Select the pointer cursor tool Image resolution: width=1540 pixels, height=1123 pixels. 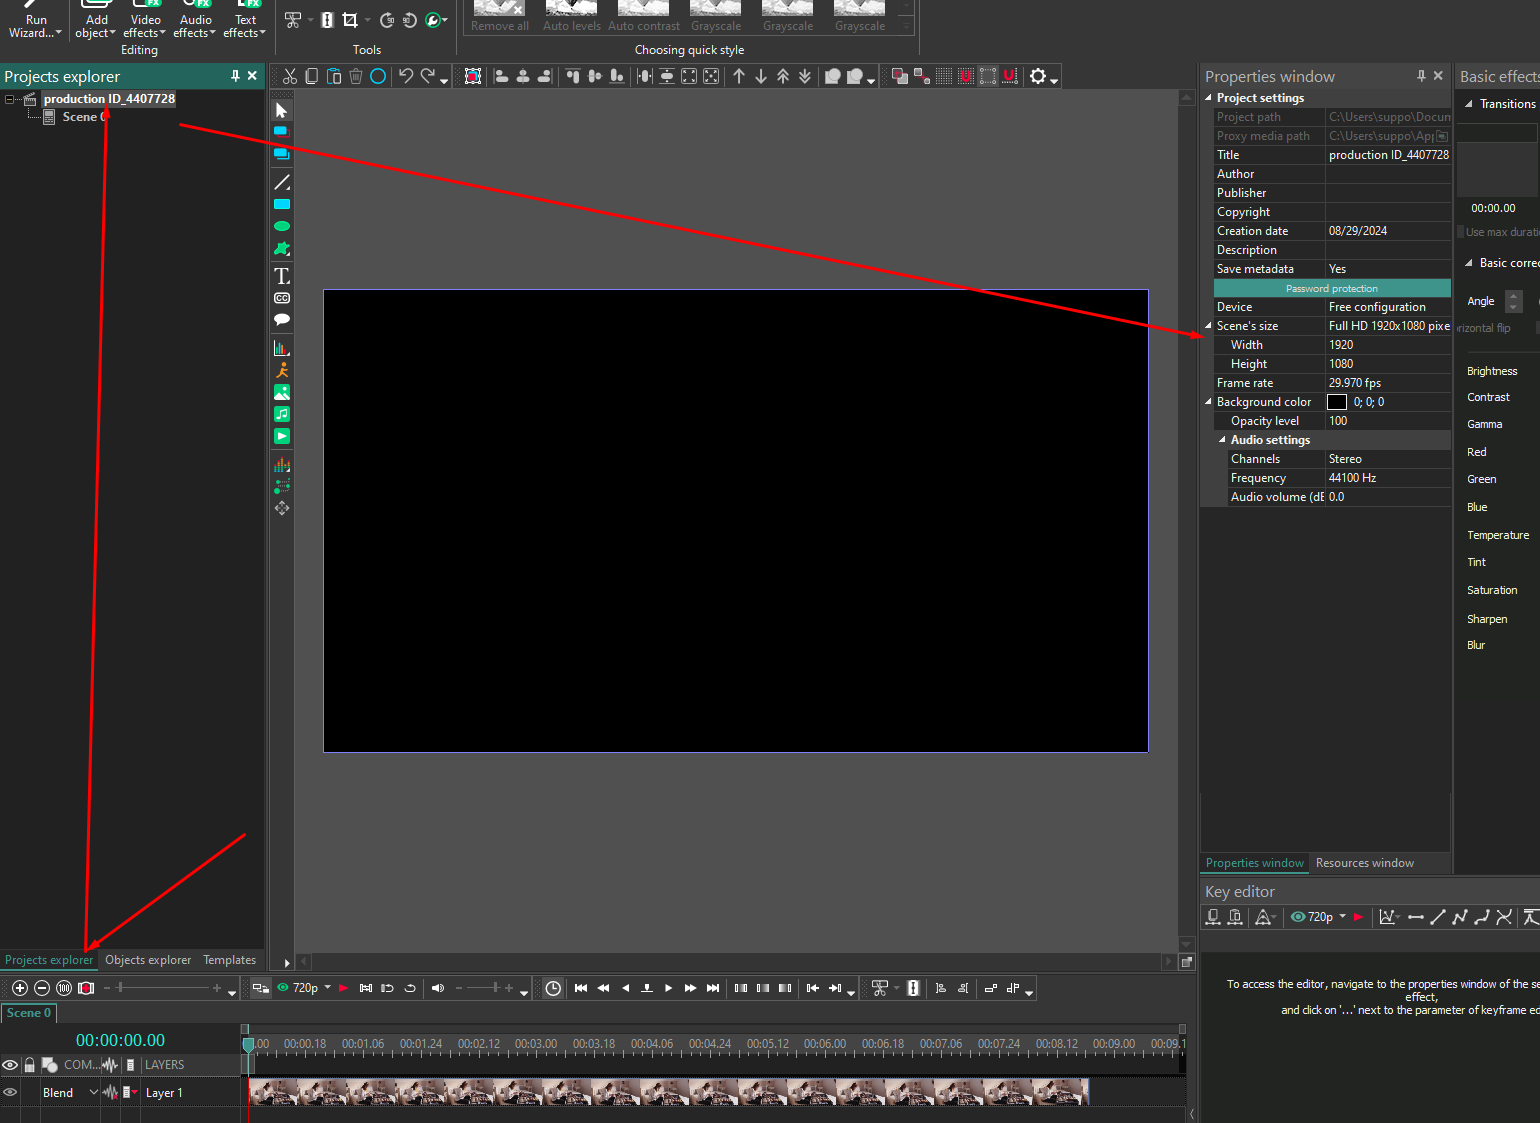pyautogui.click(x=281, y=110)
